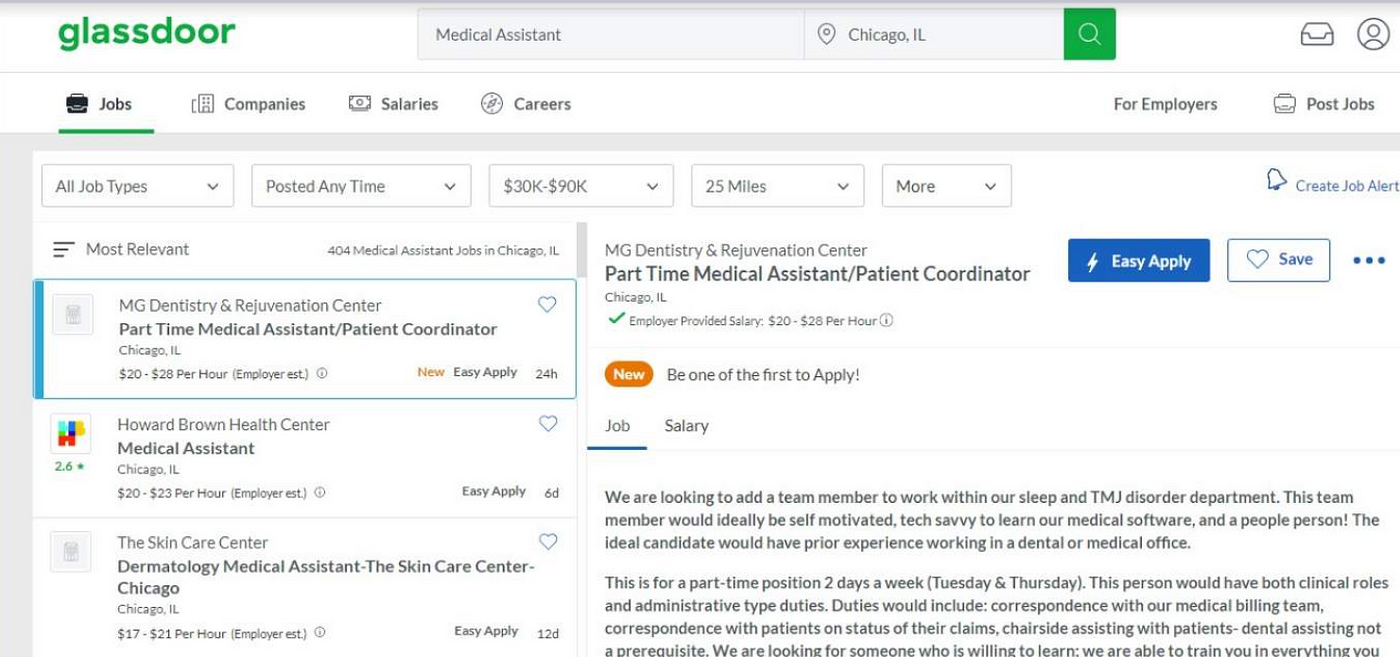
Task: Go to the Companies tab
Action: pos(248,104)
